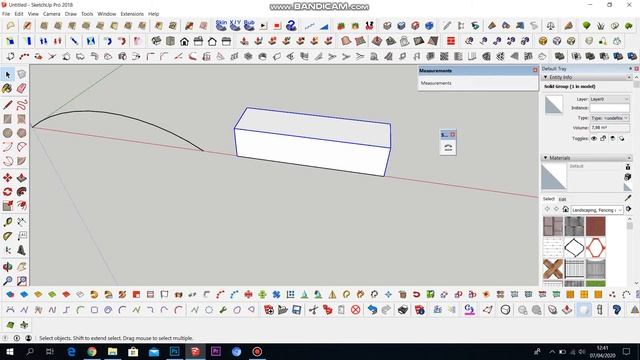This screenshot has width=640, height=360.
Task: Open the Draw menu
Action: (x=71, y=14)
